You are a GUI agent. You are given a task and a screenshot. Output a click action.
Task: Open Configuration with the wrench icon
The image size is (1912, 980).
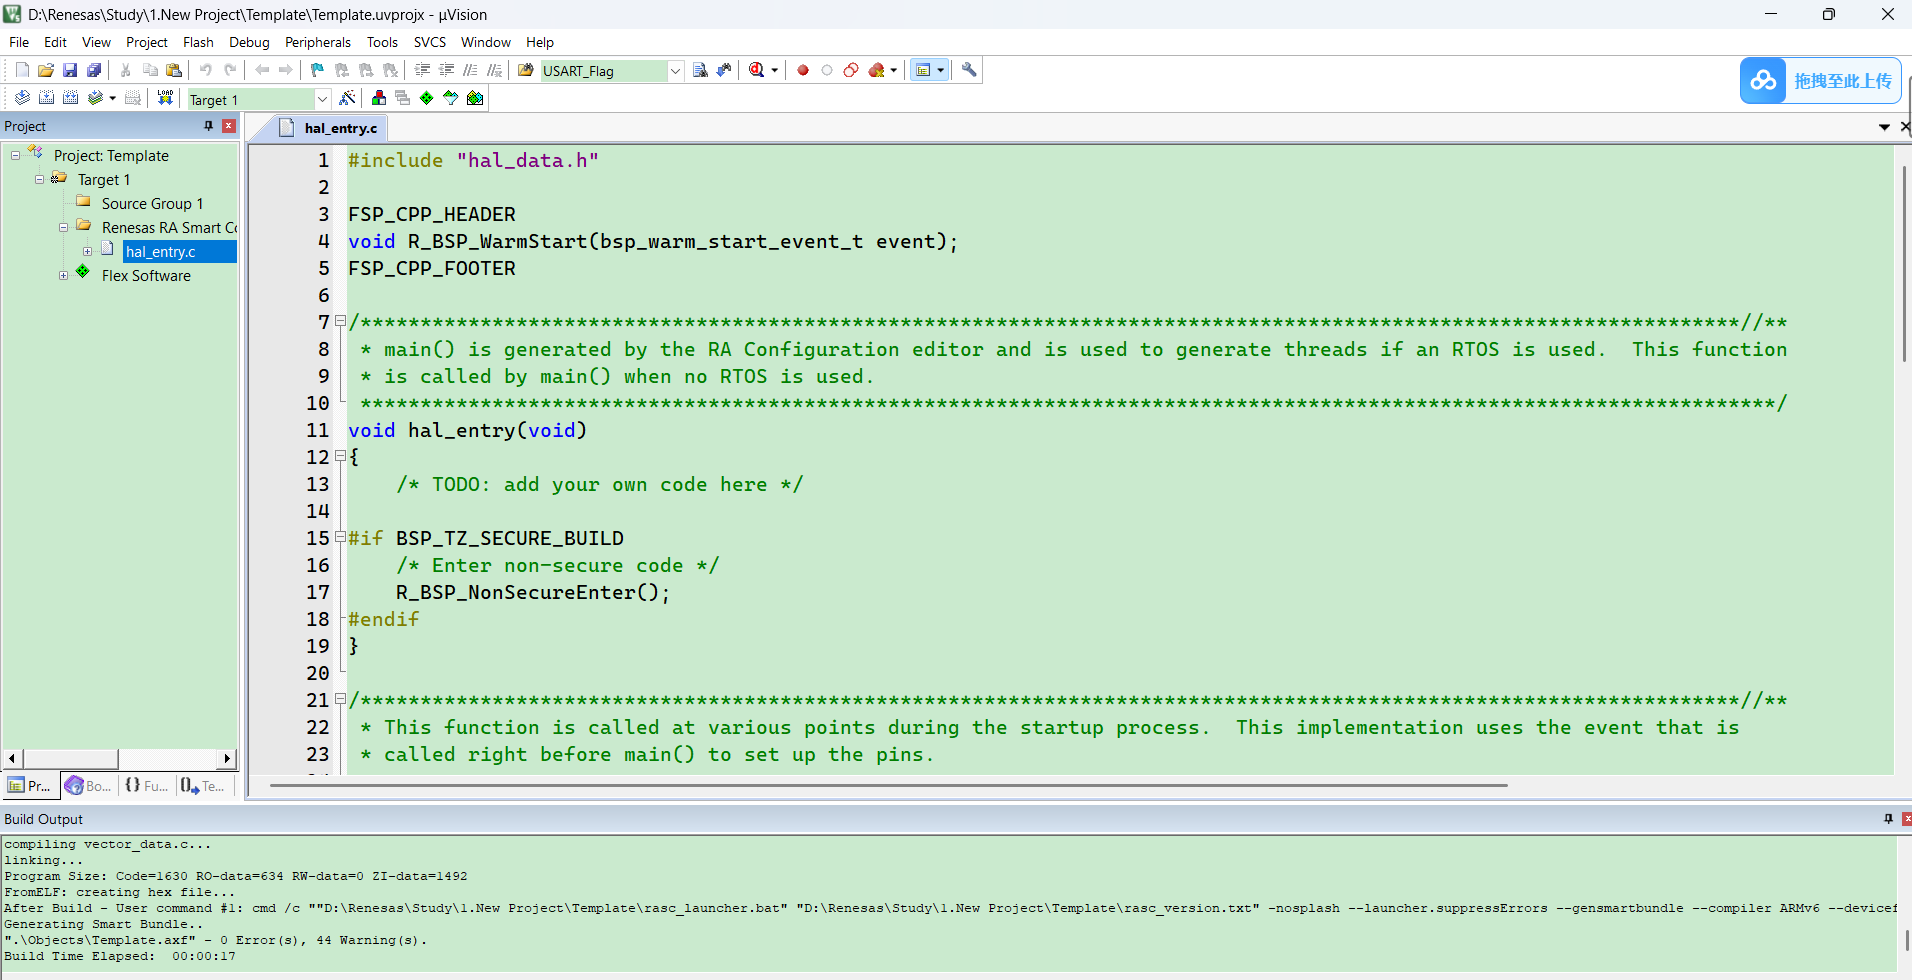(x=969, y=70)
